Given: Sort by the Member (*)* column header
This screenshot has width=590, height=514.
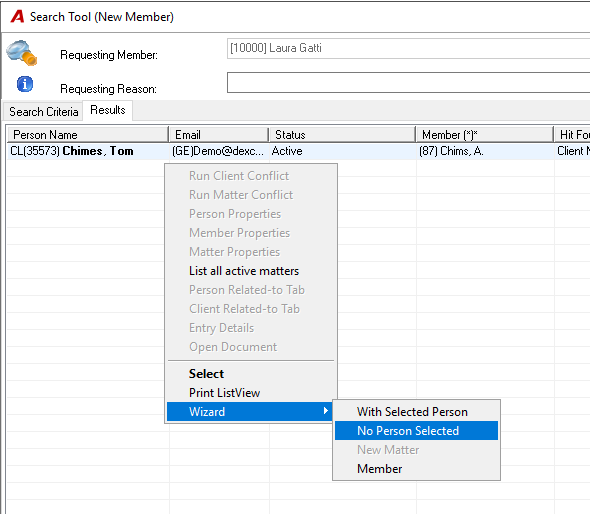Looking at the screenshot, I should coord(485,135).
